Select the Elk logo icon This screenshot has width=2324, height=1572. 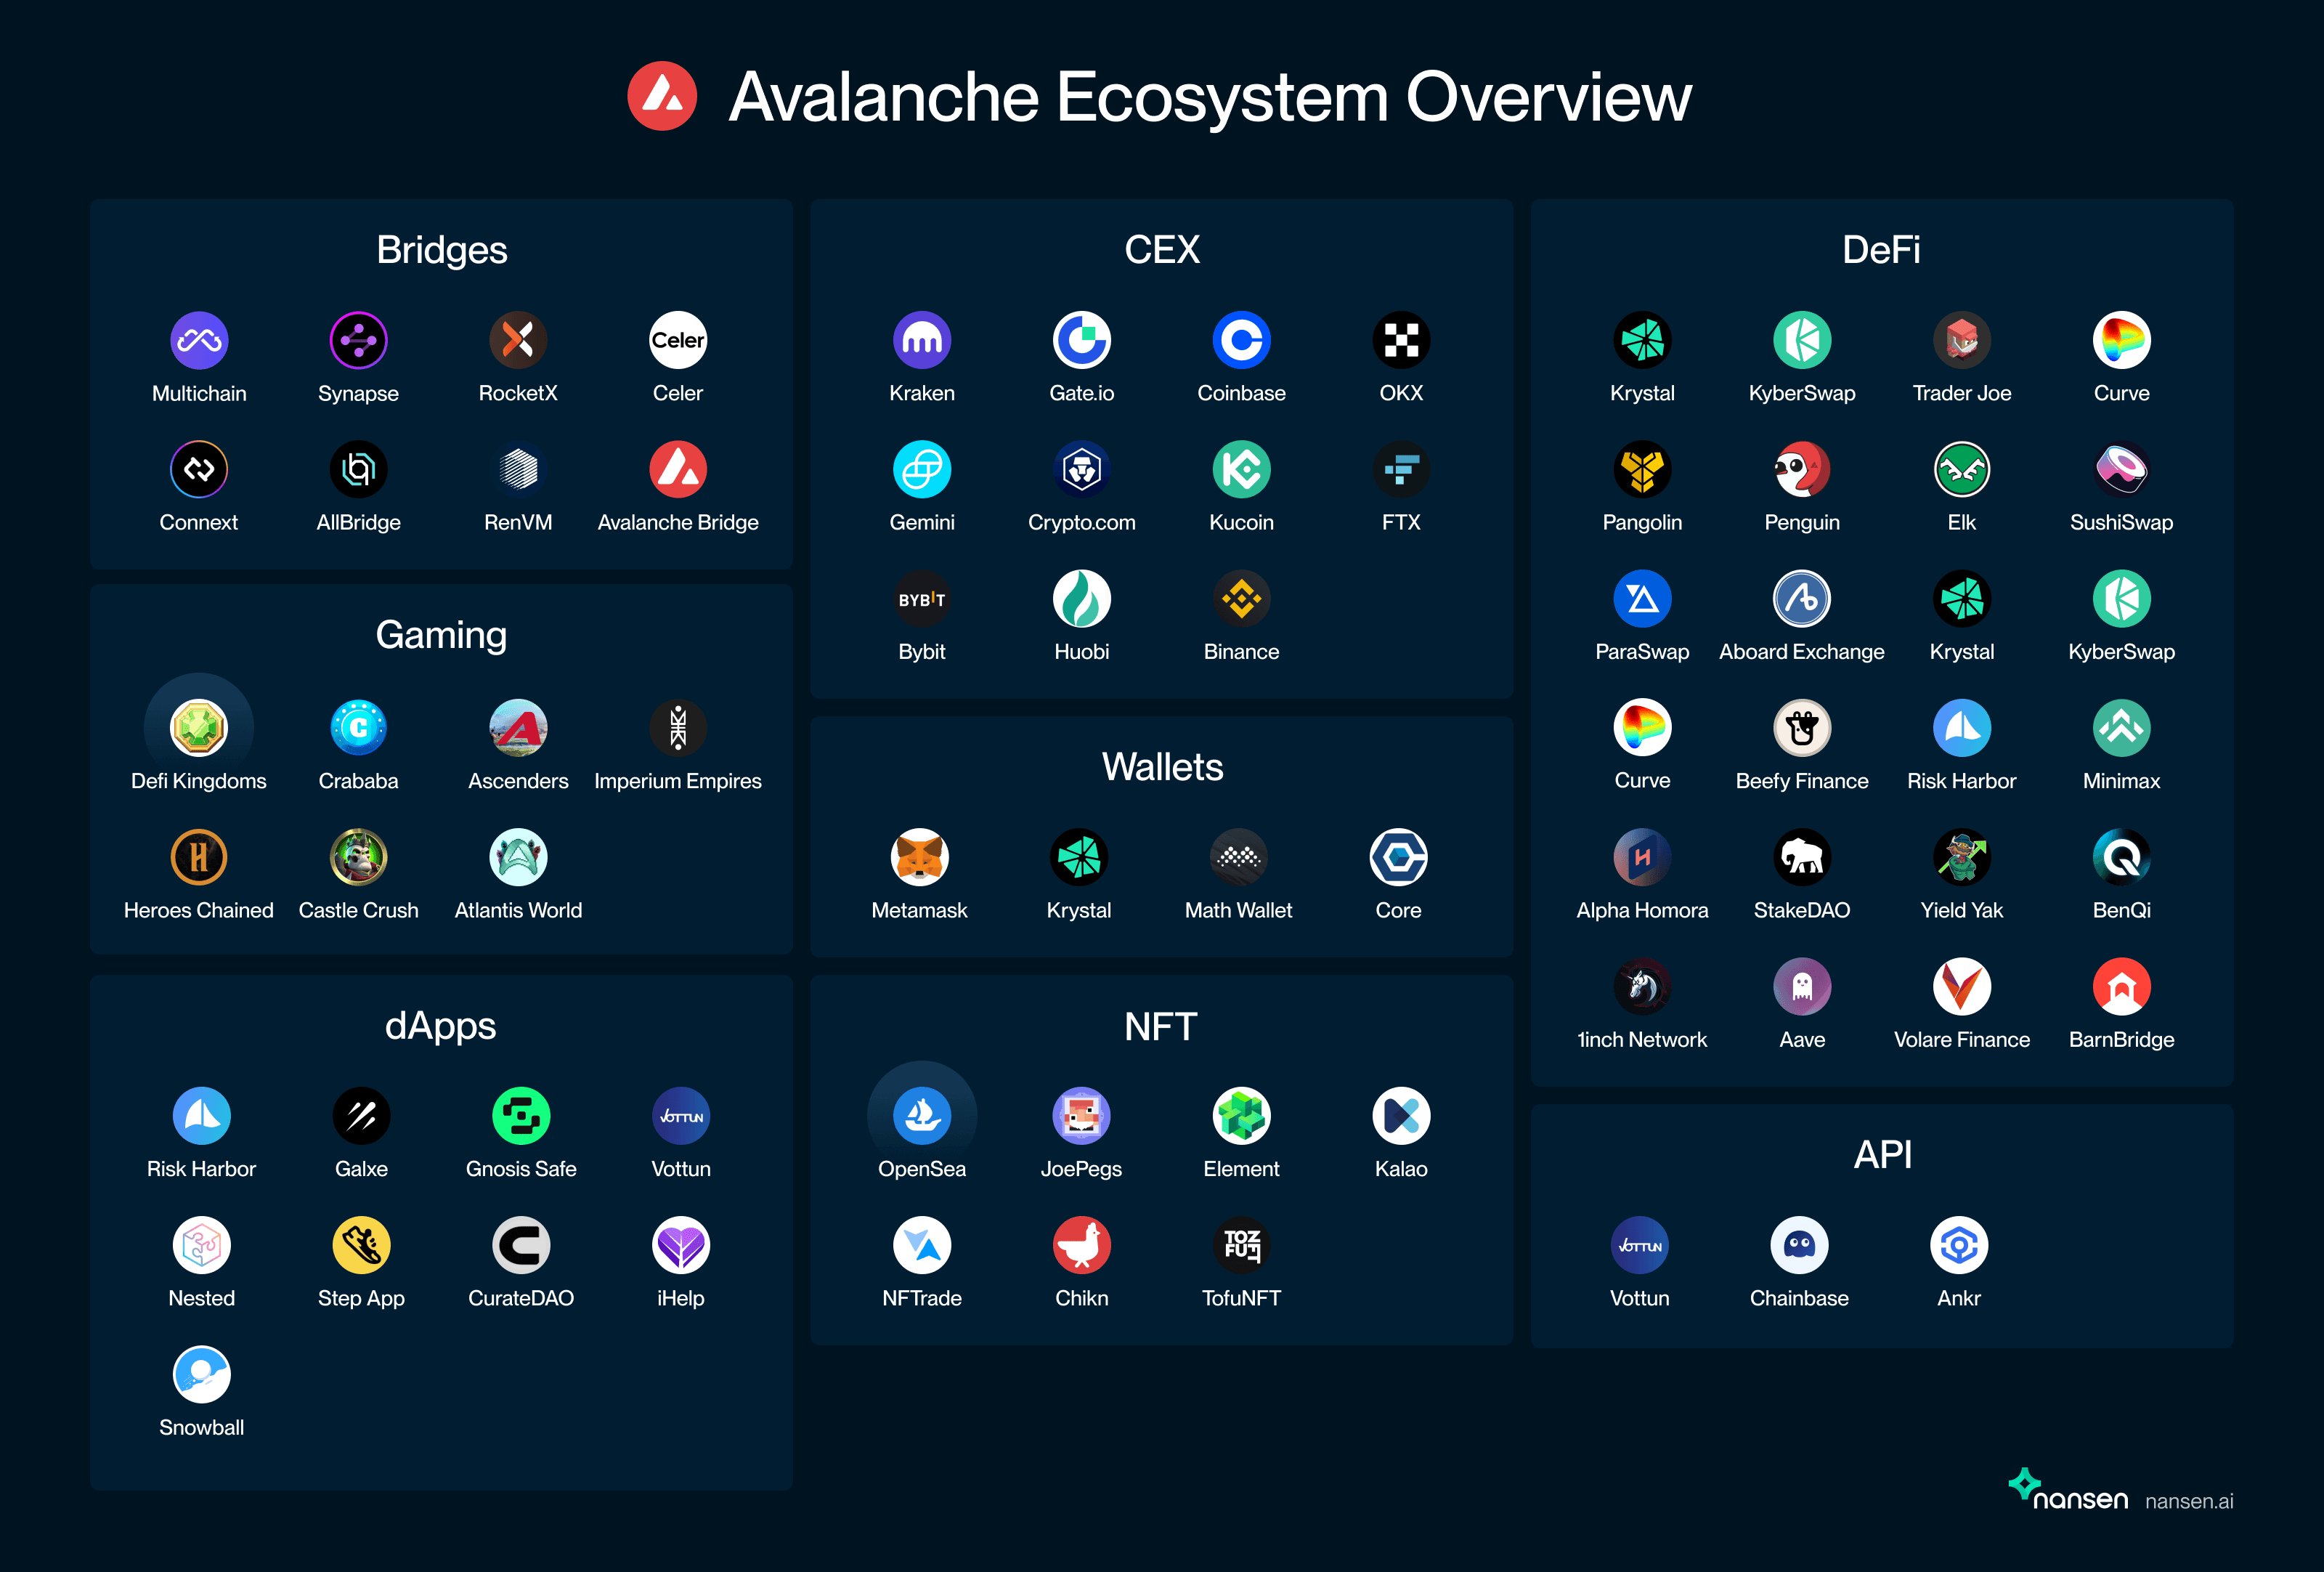(x=1962, y=469)
